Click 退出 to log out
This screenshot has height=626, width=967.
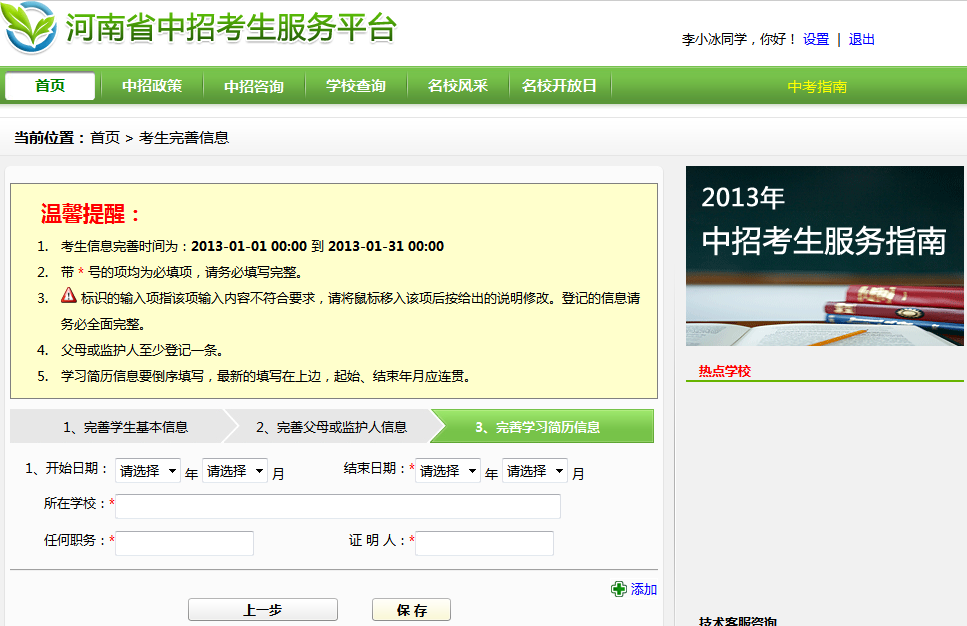(862, 39)
